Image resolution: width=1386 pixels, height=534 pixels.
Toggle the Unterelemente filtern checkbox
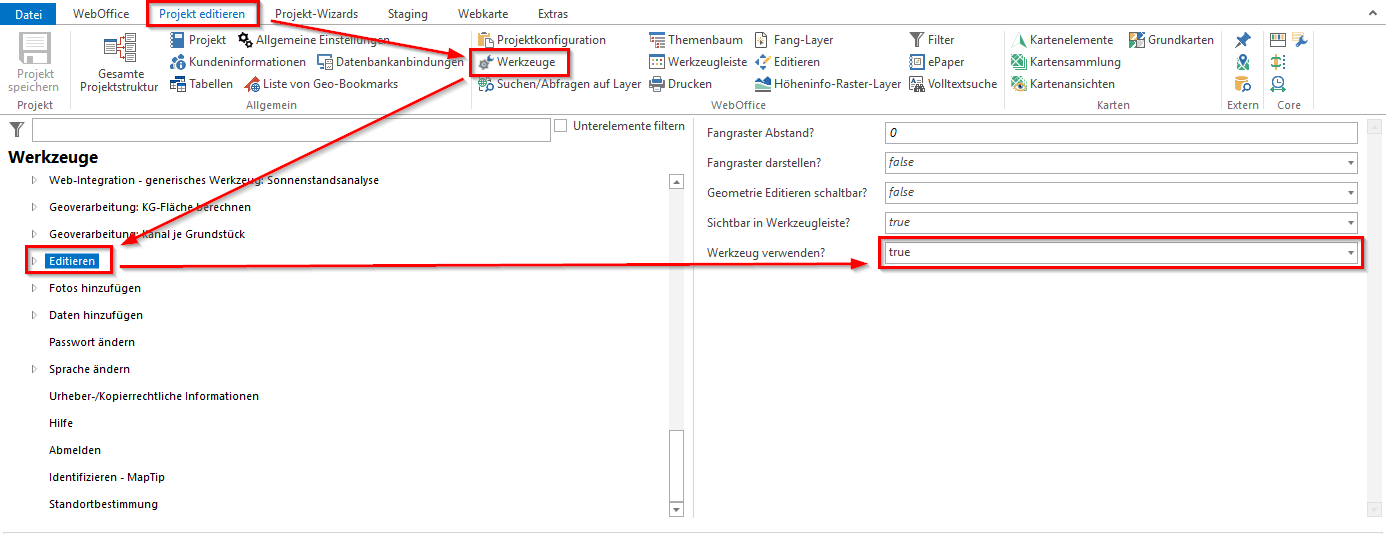coord(561,126)
